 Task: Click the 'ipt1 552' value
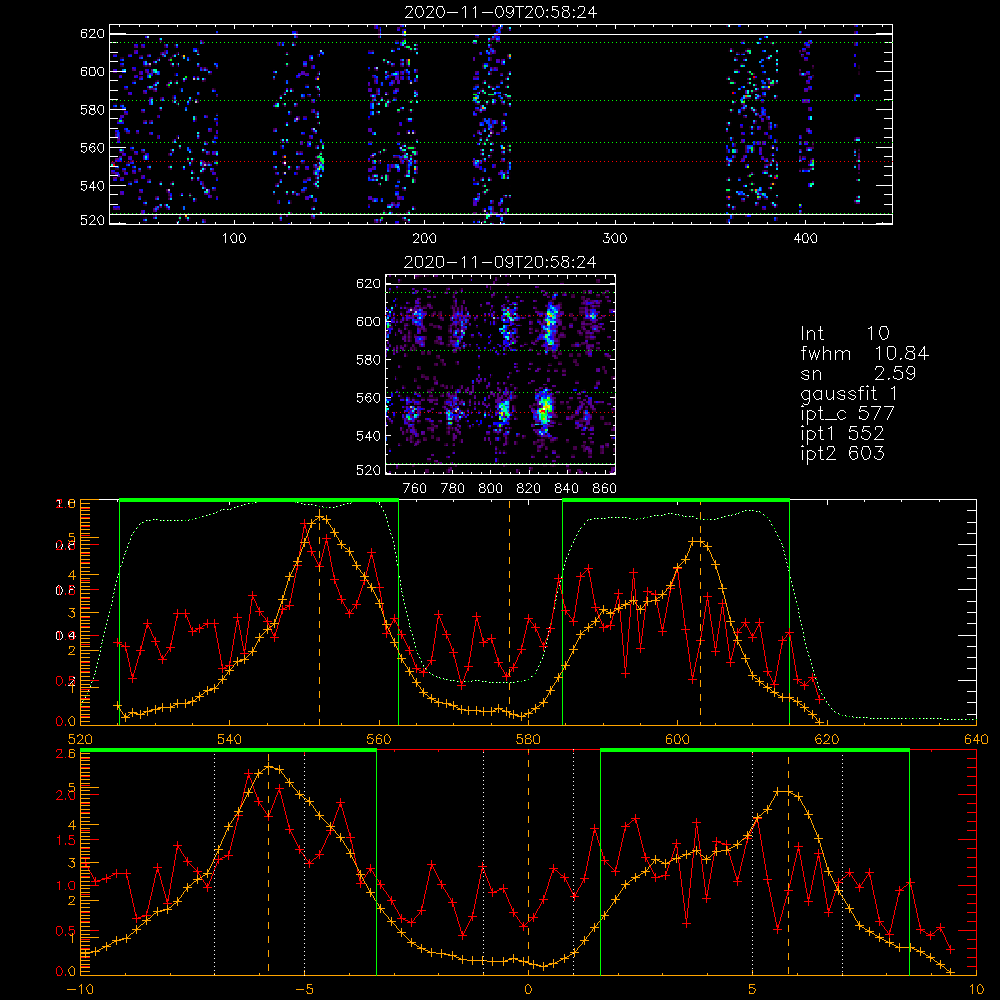click(842, 434)
